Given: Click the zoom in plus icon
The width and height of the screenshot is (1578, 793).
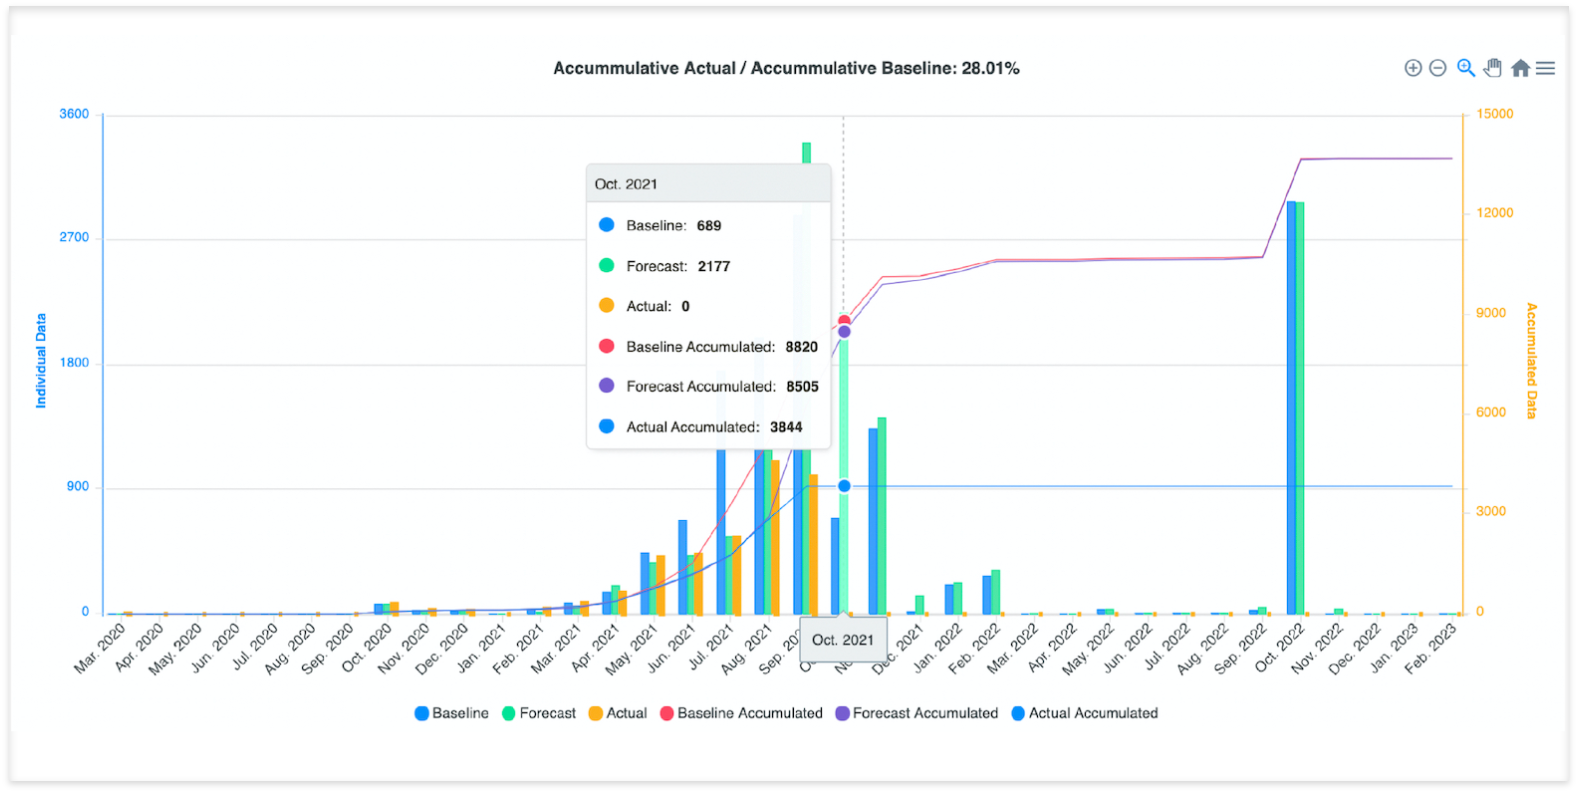Looking at the screenshot, I should 1412,68.
